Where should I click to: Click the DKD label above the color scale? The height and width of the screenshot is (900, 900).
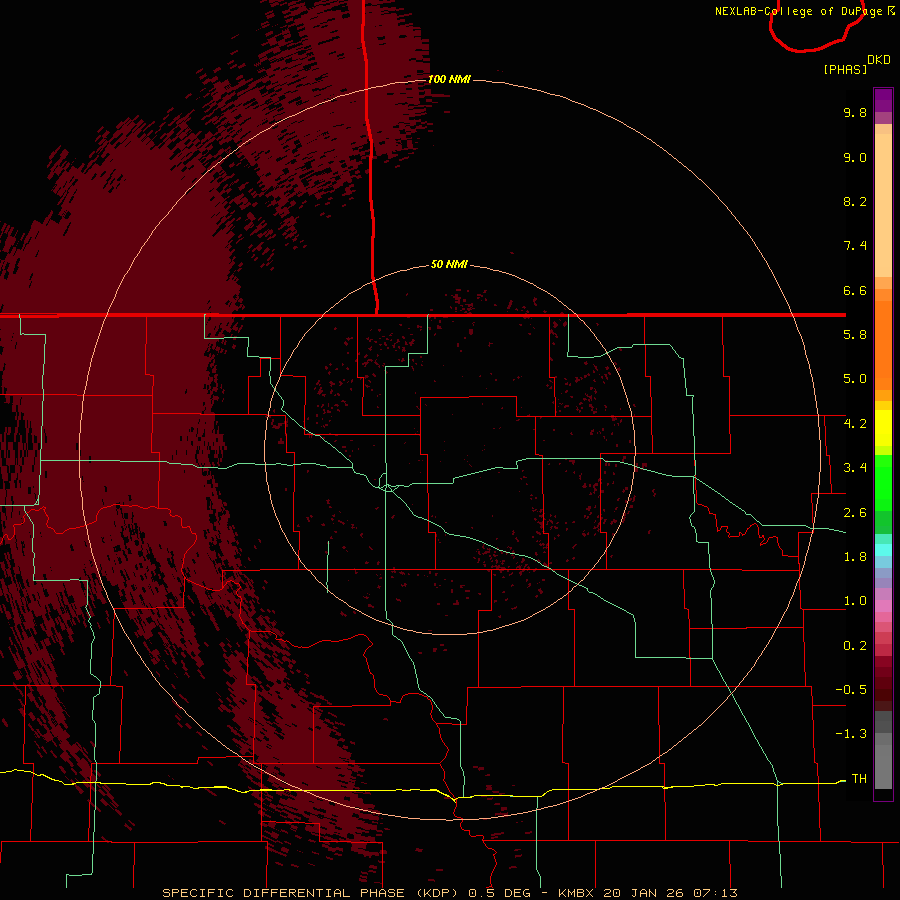pyautogui.click(x=879, y=60)
